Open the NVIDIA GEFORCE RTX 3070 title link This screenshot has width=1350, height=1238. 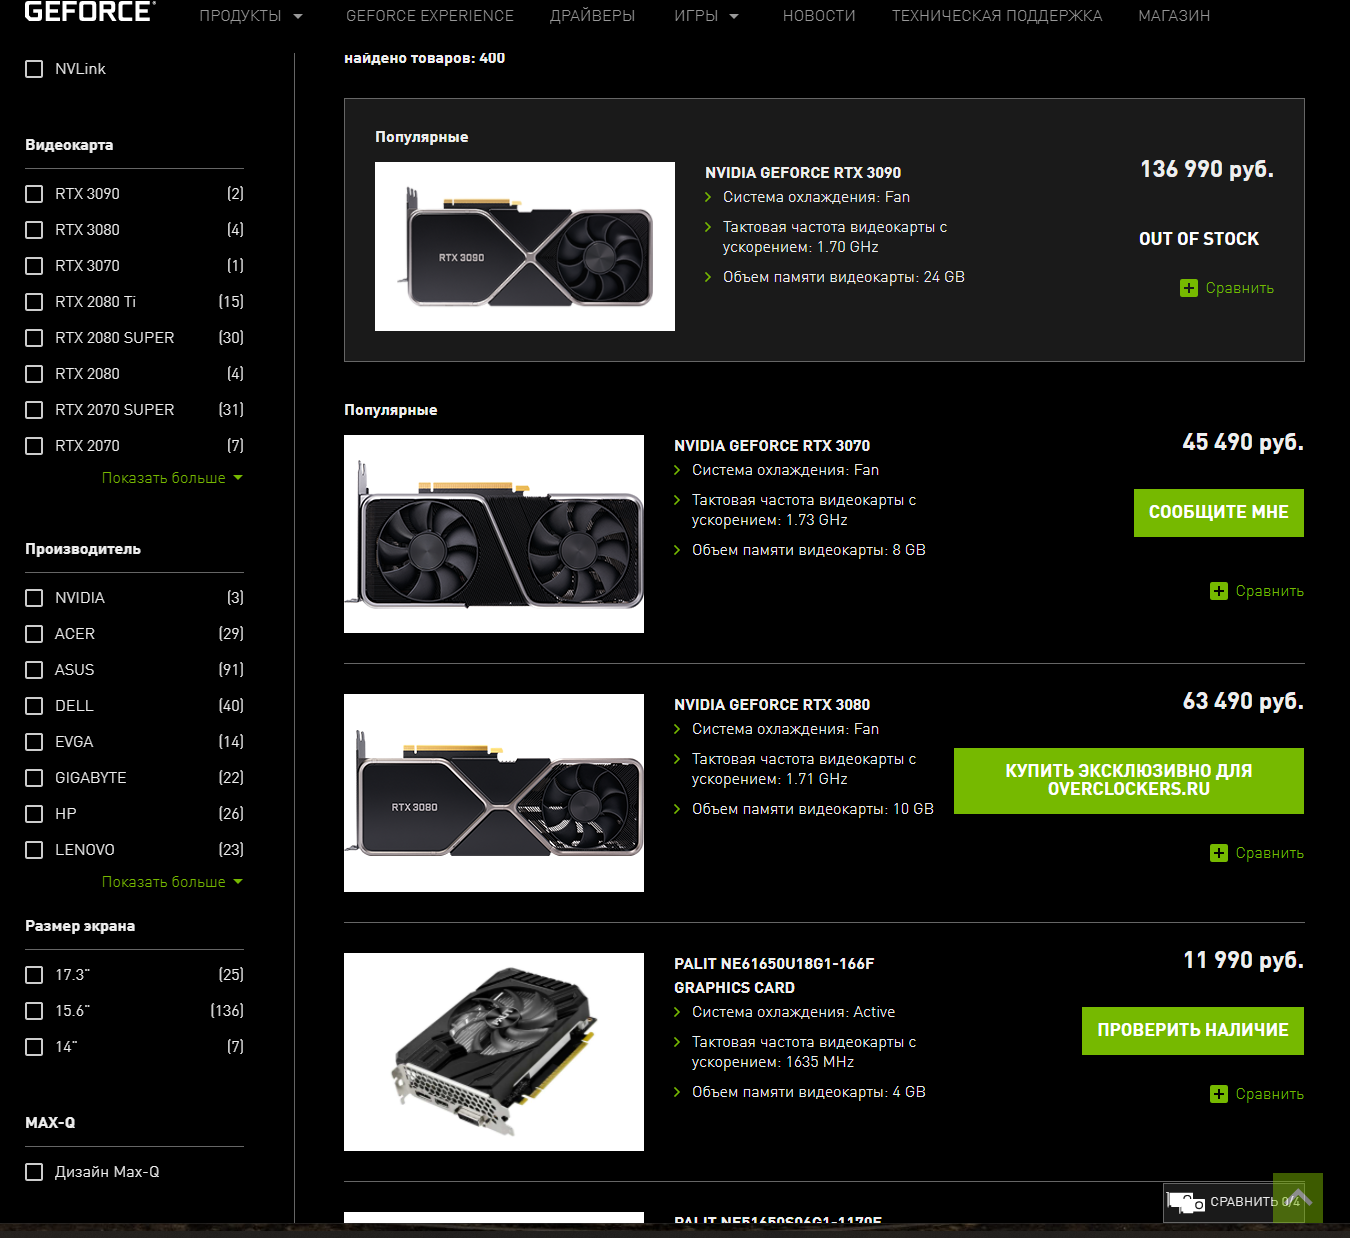pos(772,446)
